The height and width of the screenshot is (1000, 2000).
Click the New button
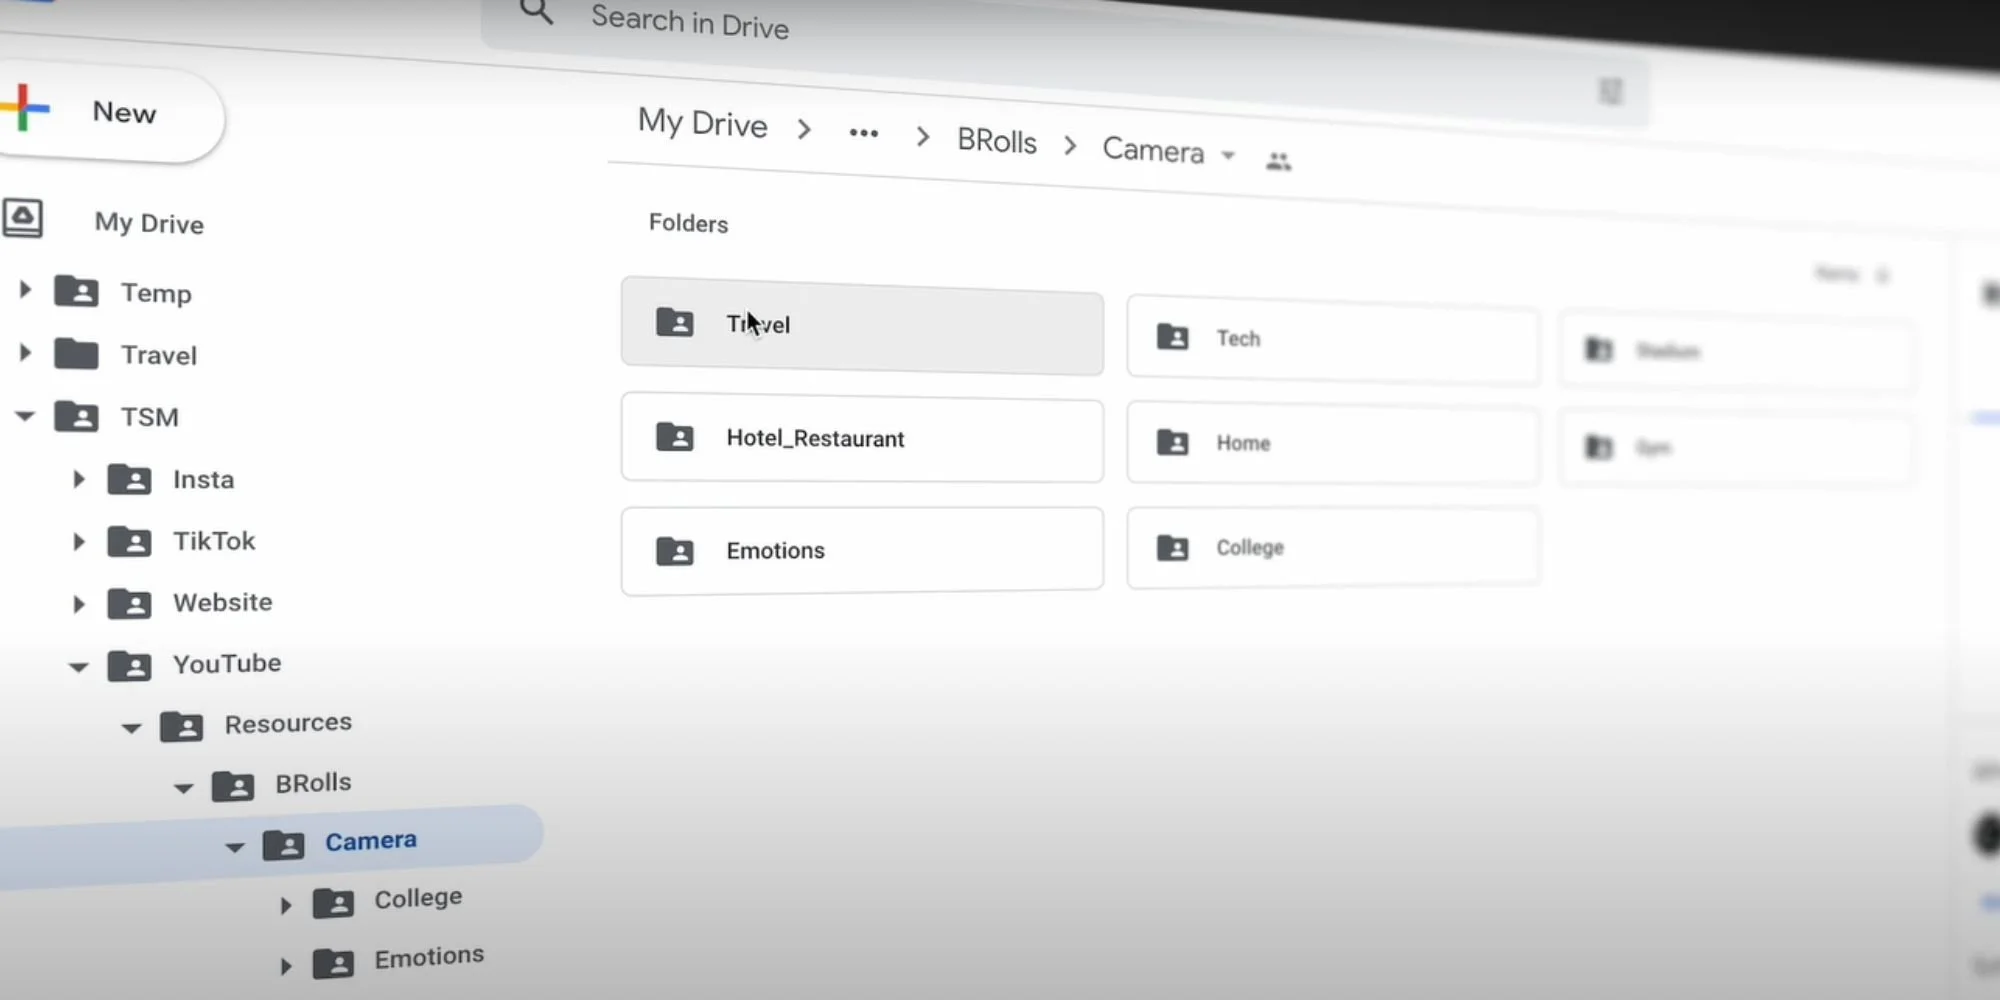click(x=110, y=112)
